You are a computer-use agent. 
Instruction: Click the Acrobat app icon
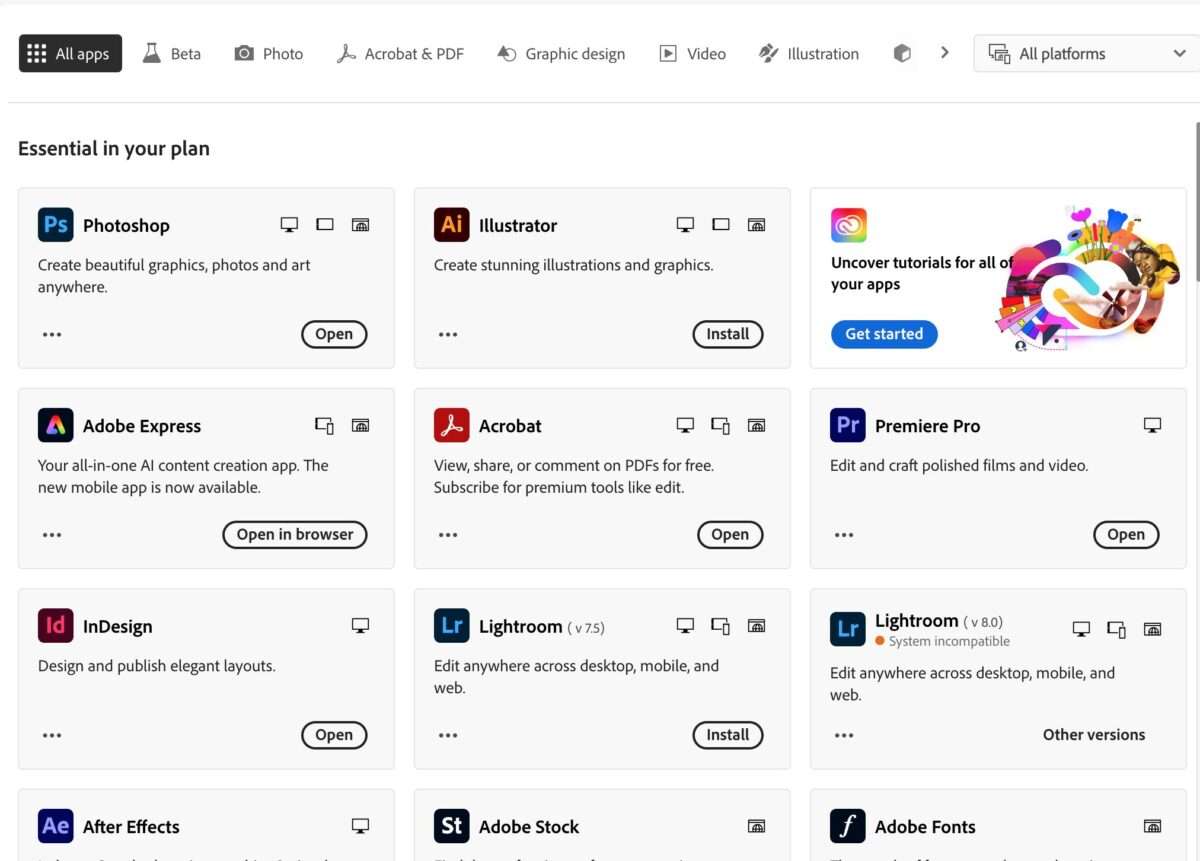pos(452,425)
